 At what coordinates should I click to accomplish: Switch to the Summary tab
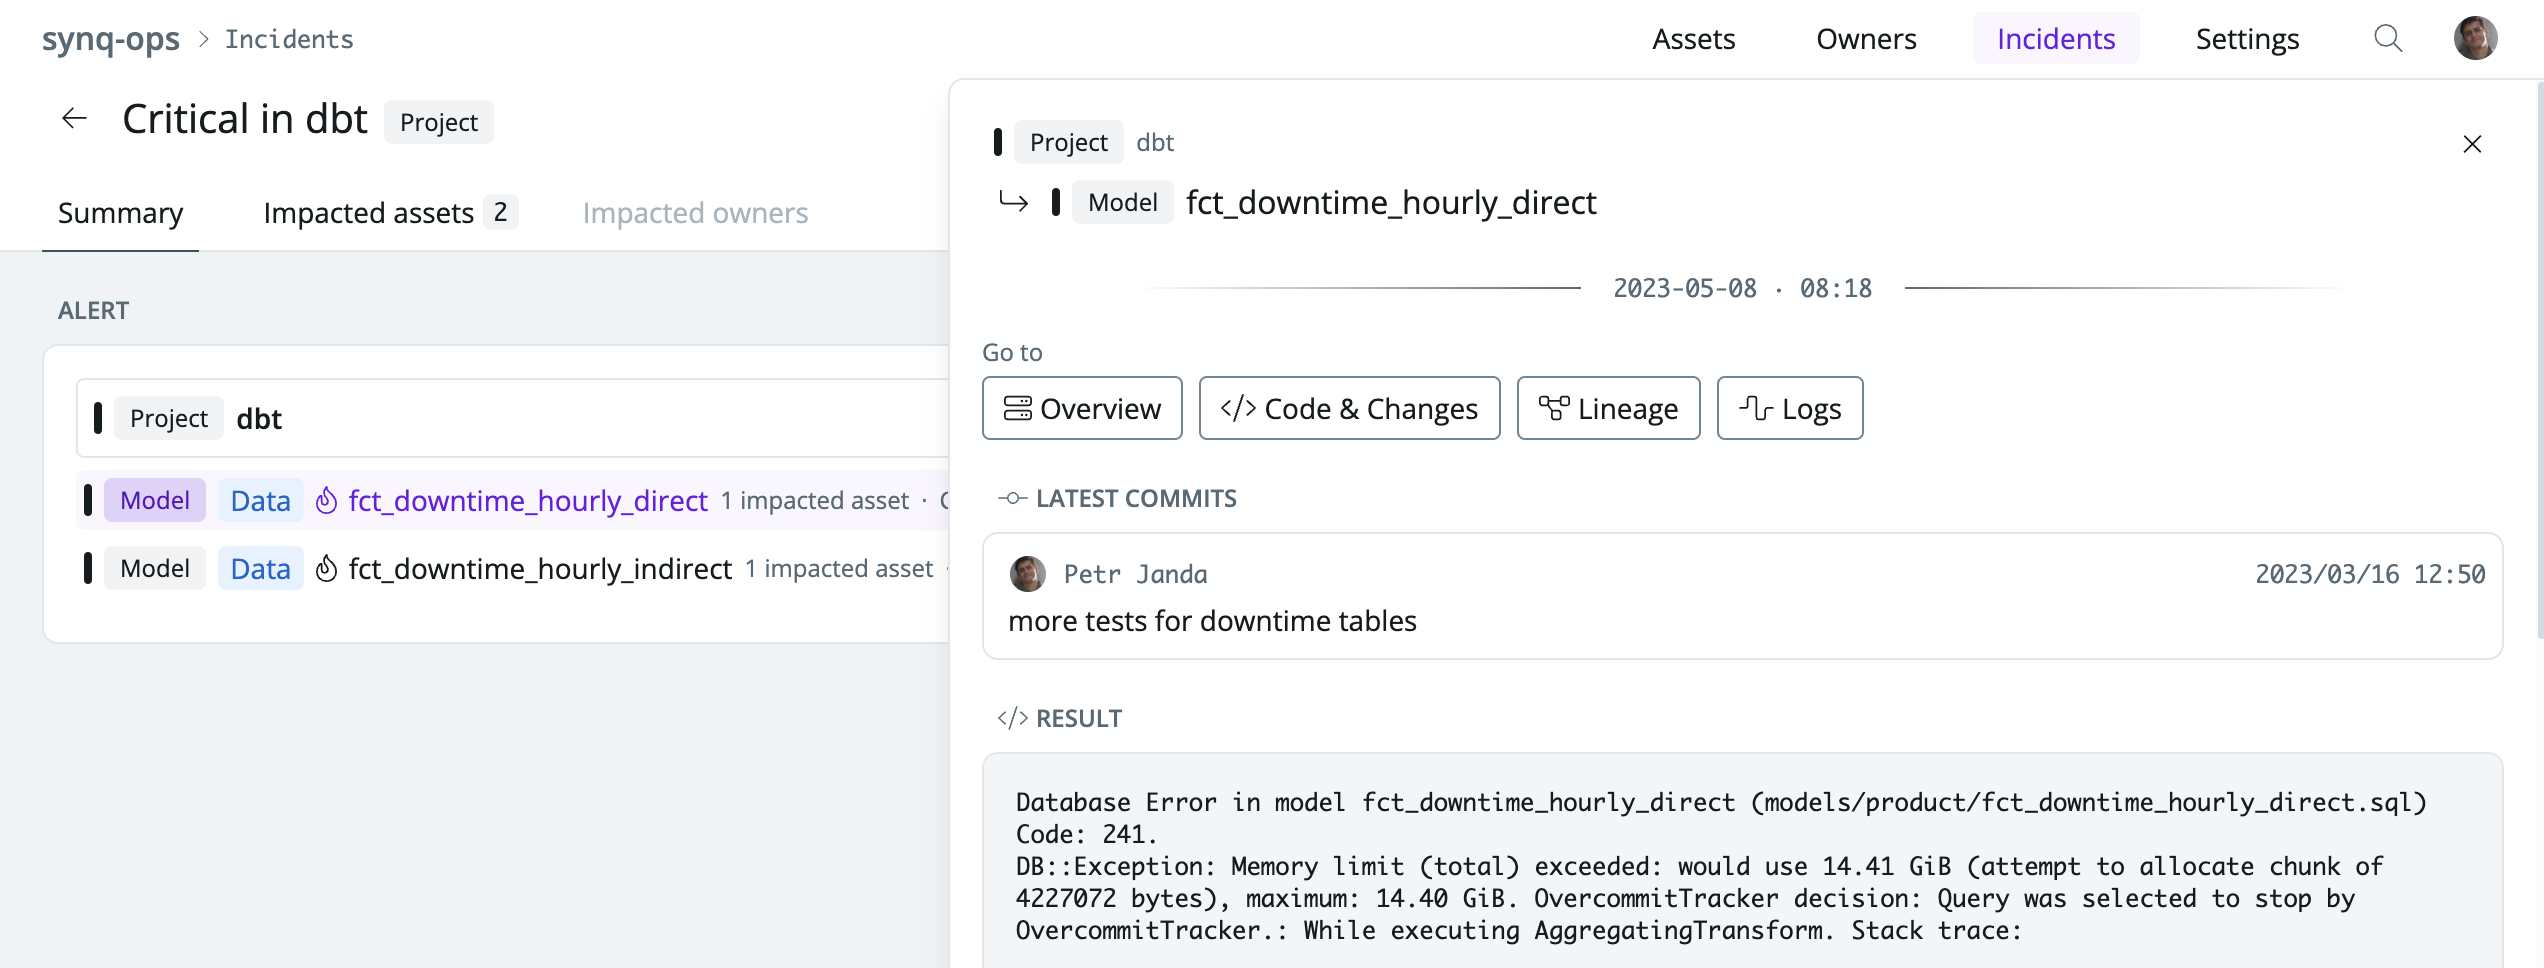coord(120,212)
